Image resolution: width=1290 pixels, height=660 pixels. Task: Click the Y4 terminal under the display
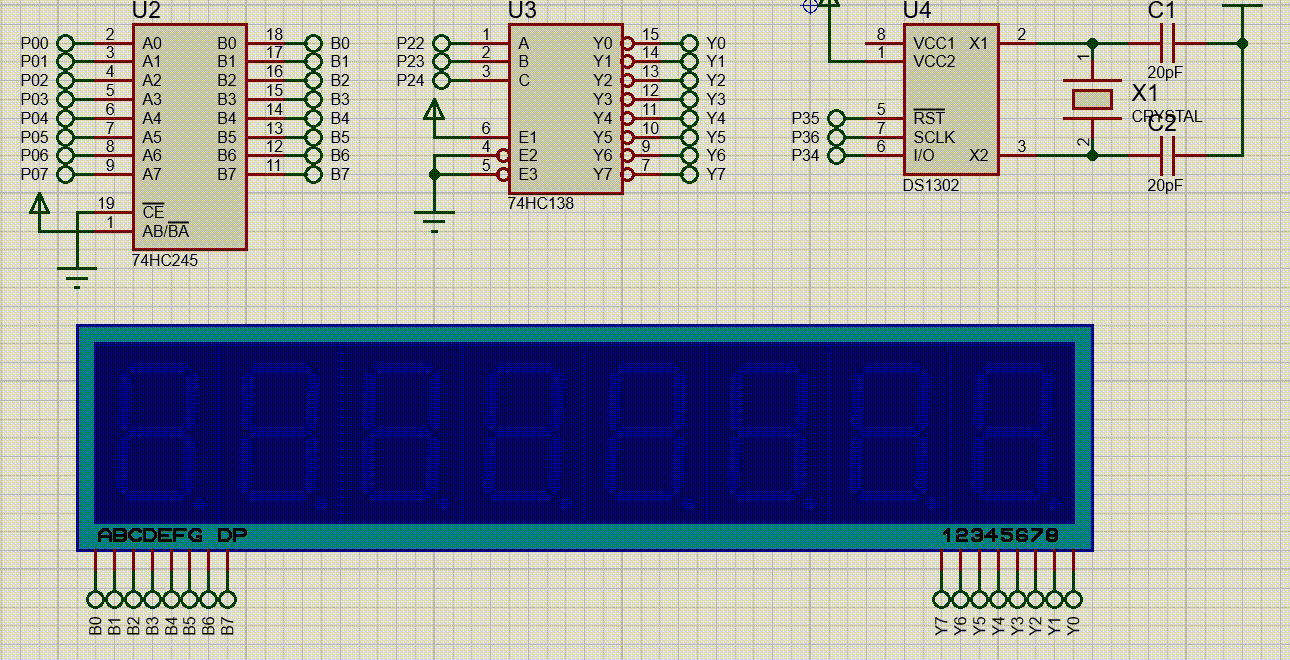[x=998, y=599]
